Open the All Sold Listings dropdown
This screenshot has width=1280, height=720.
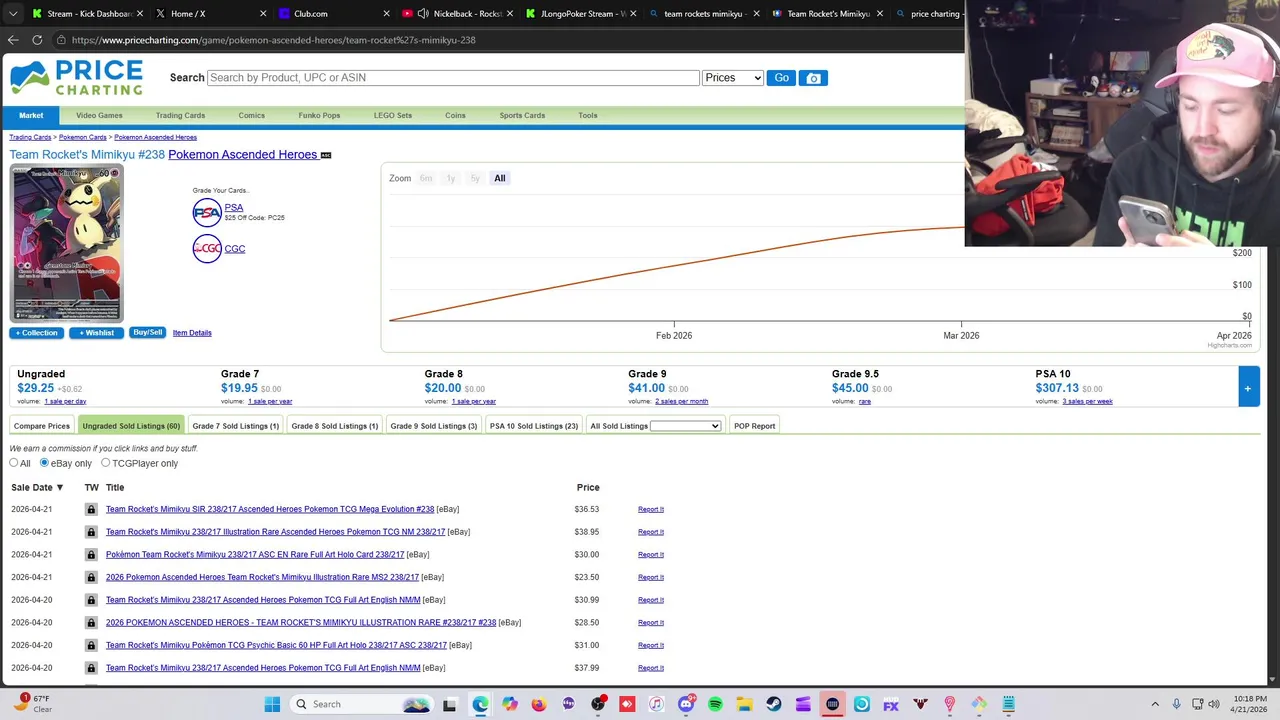click(685, 426)
